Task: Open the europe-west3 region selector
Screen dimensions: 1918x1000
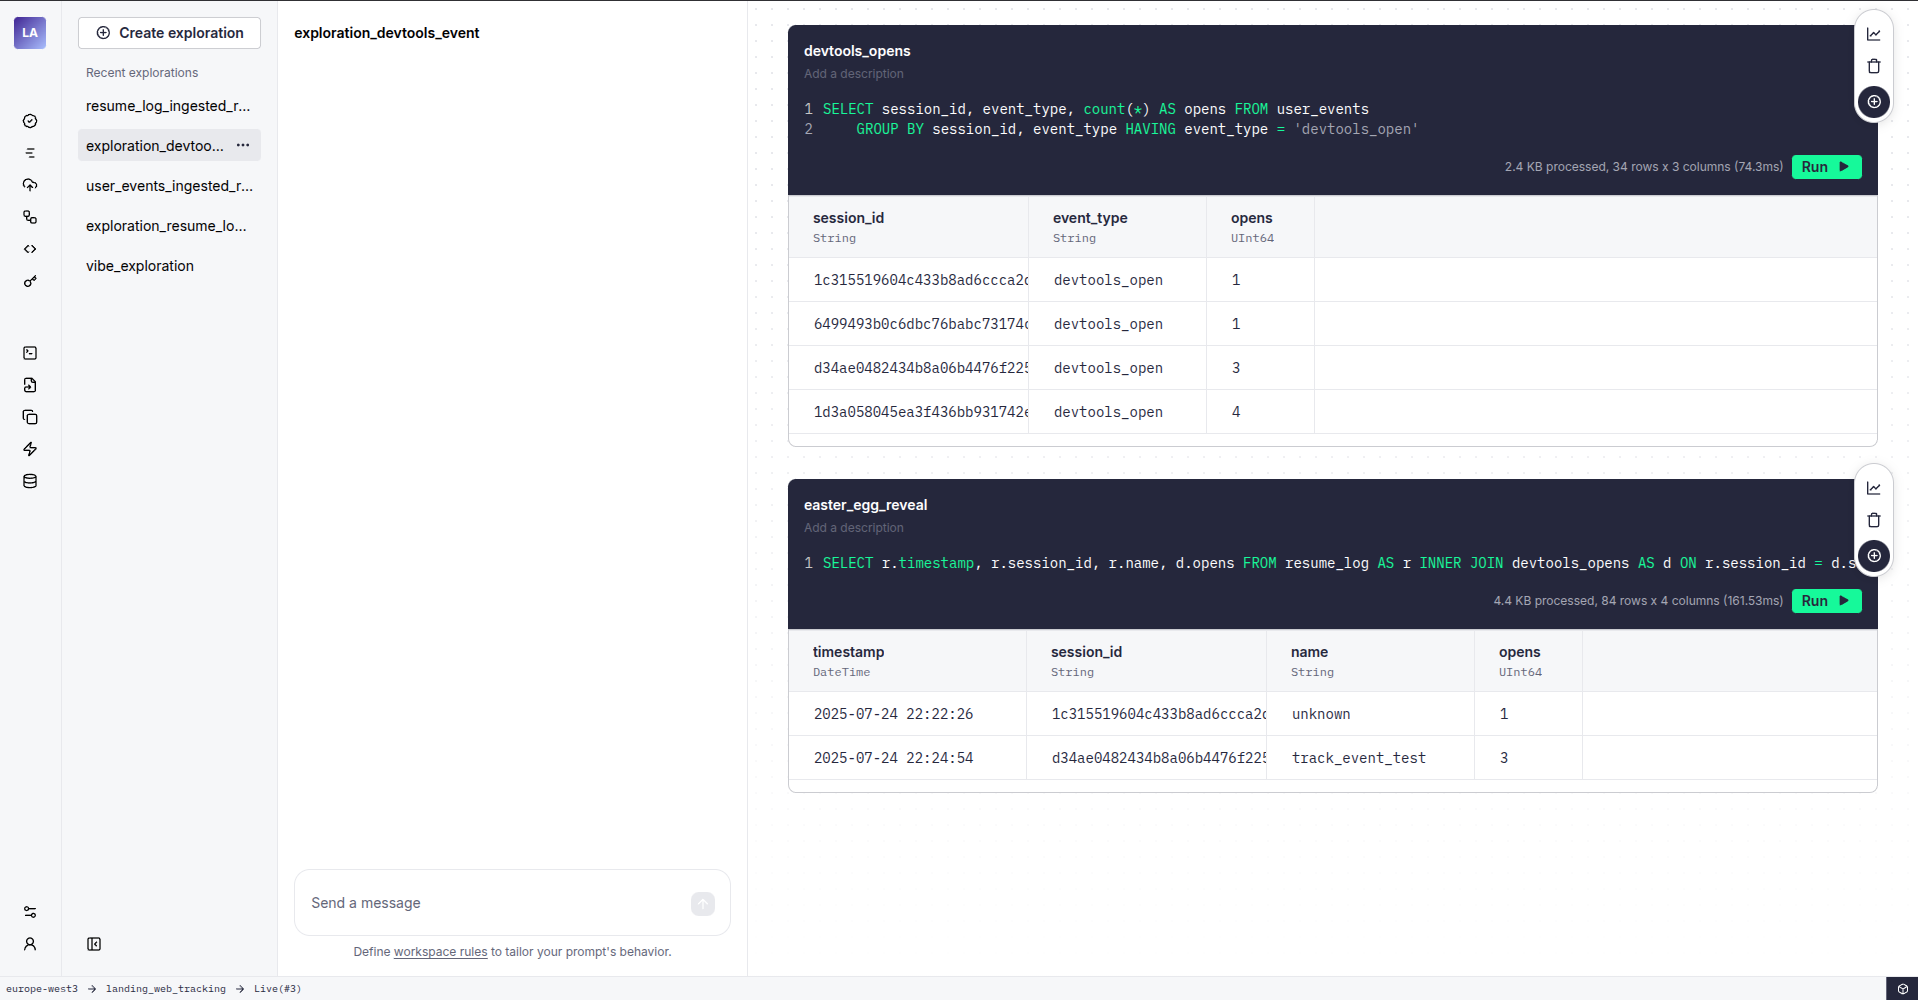Action: [x=42, y=988]
